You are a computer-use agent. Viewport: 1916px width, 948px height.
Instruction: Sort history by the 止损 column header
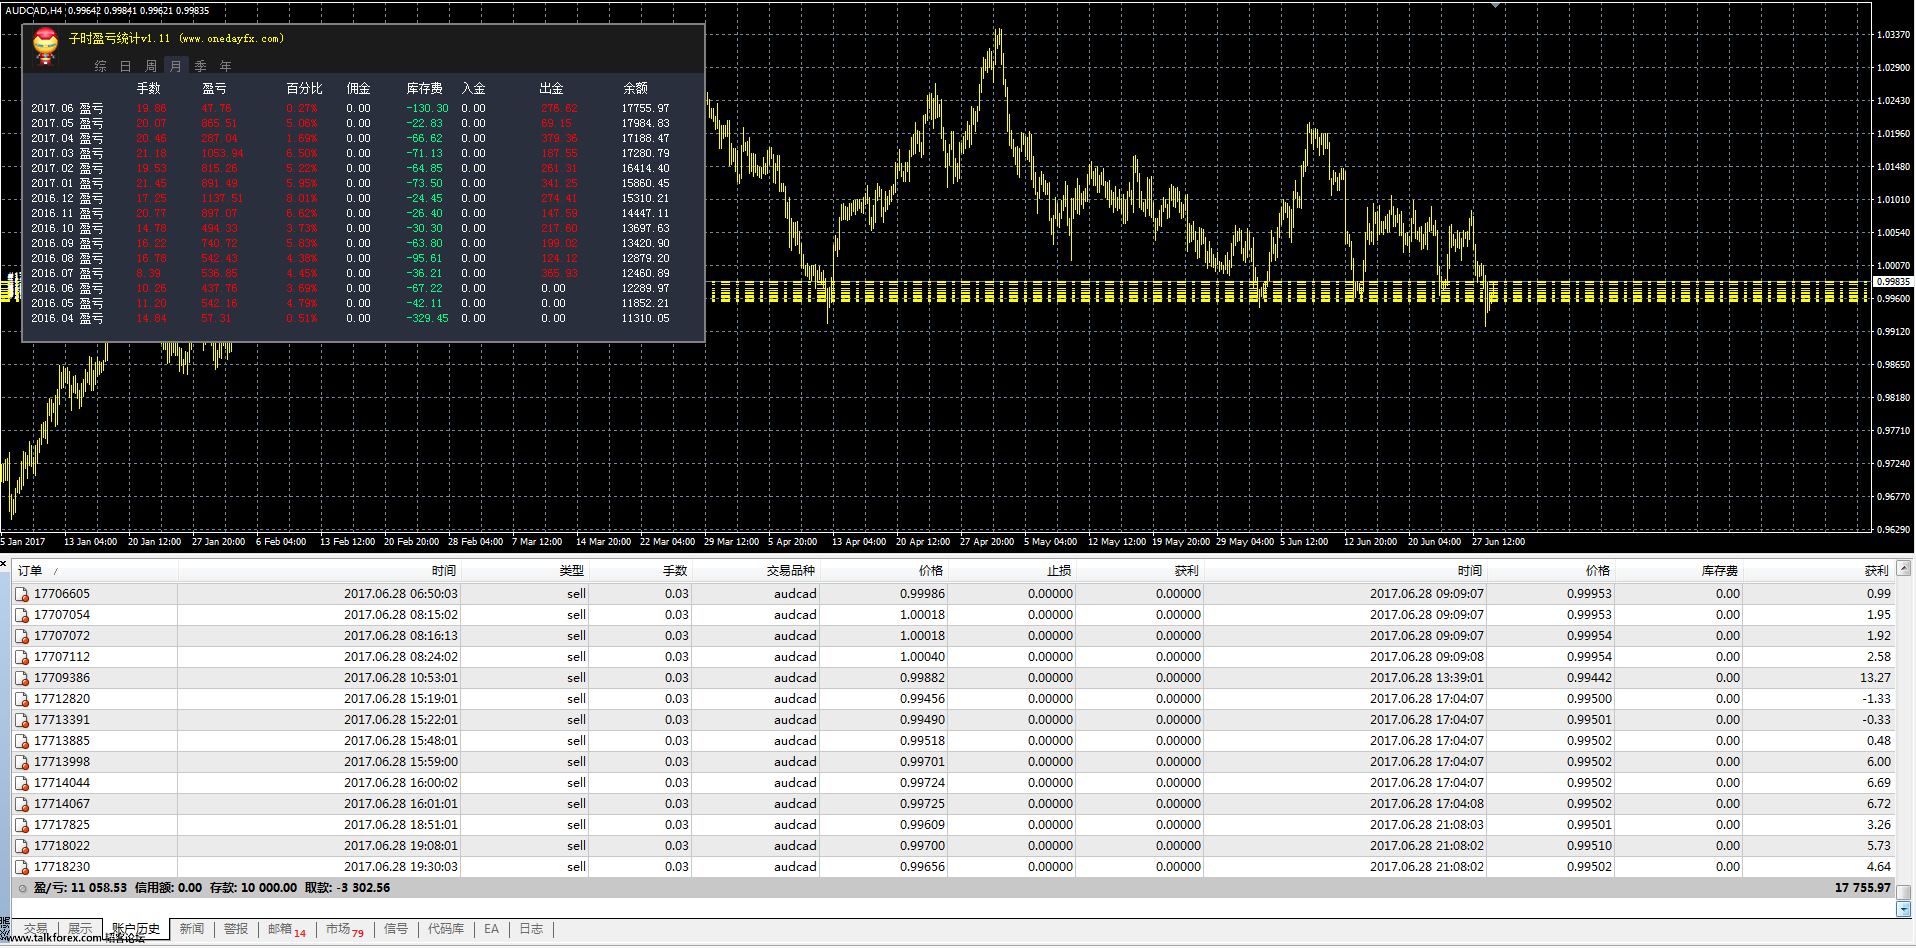click(1011, 571)
